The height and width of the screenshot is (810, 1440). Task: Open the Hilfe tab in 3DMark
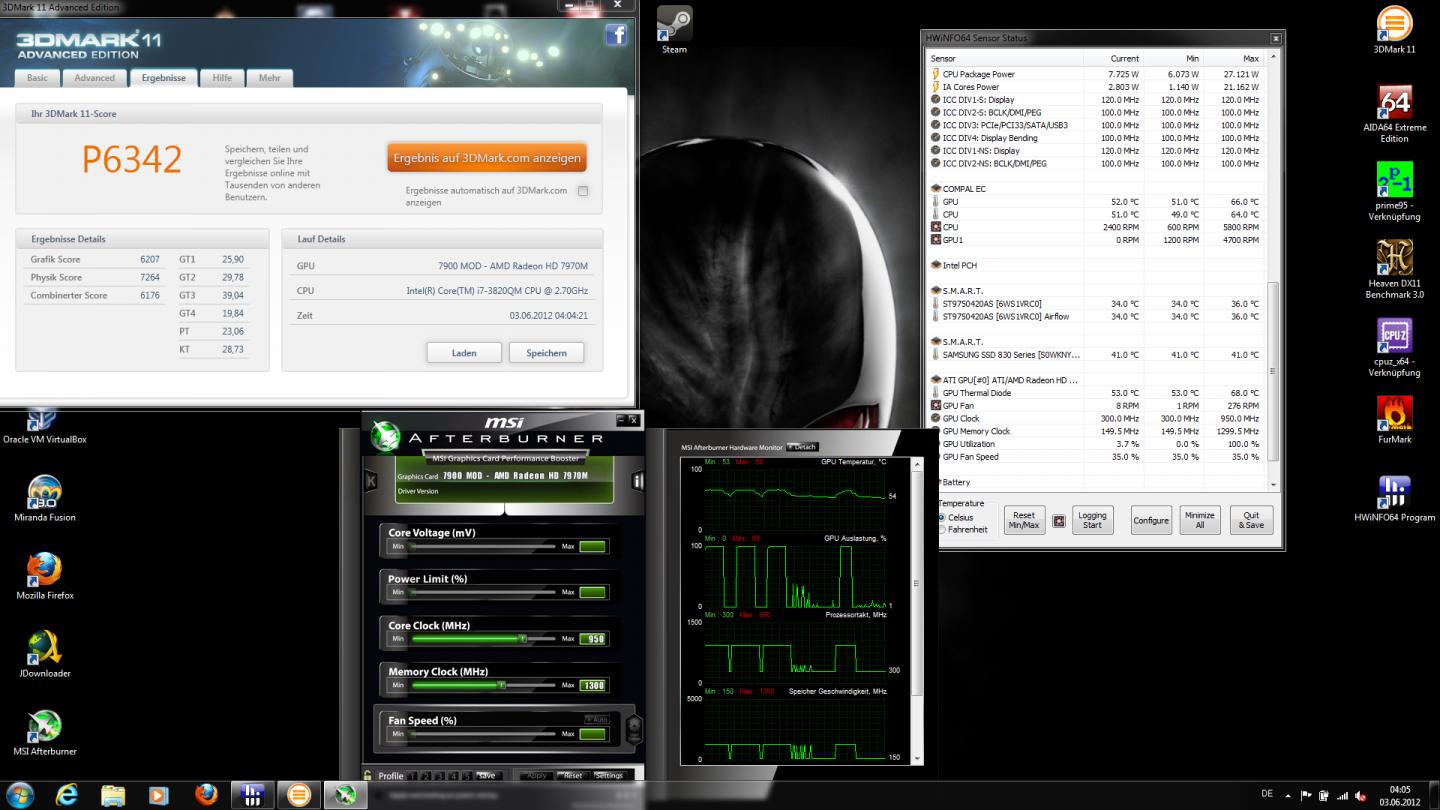pos(222,77)
